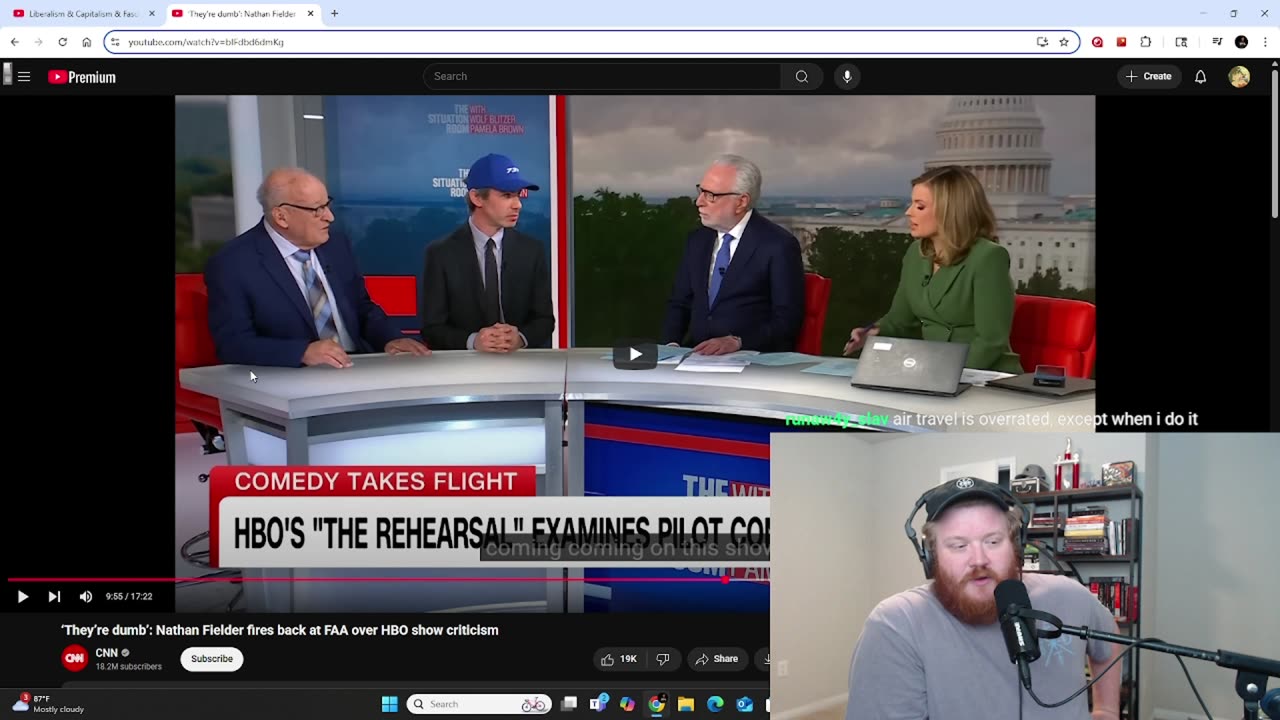This screenshot has width=1280, height=720.
Task: Focus the YouTube search field
Action: pos(602,76)
